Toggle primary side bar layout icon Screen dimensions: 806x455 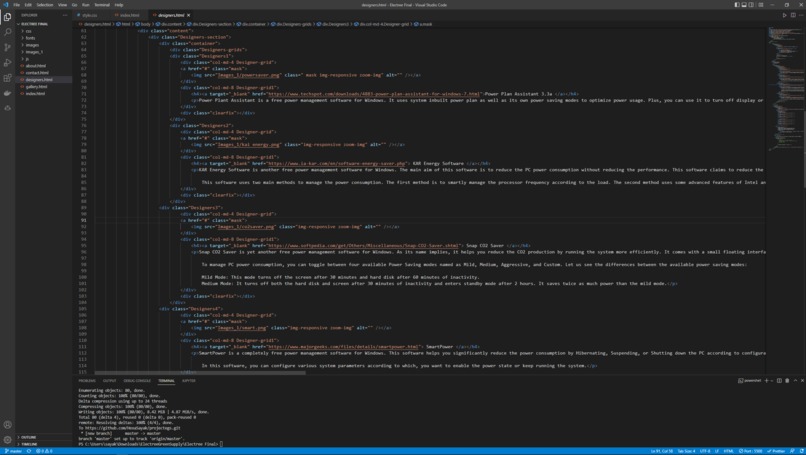pyautogui.click(x=737, y=5)
